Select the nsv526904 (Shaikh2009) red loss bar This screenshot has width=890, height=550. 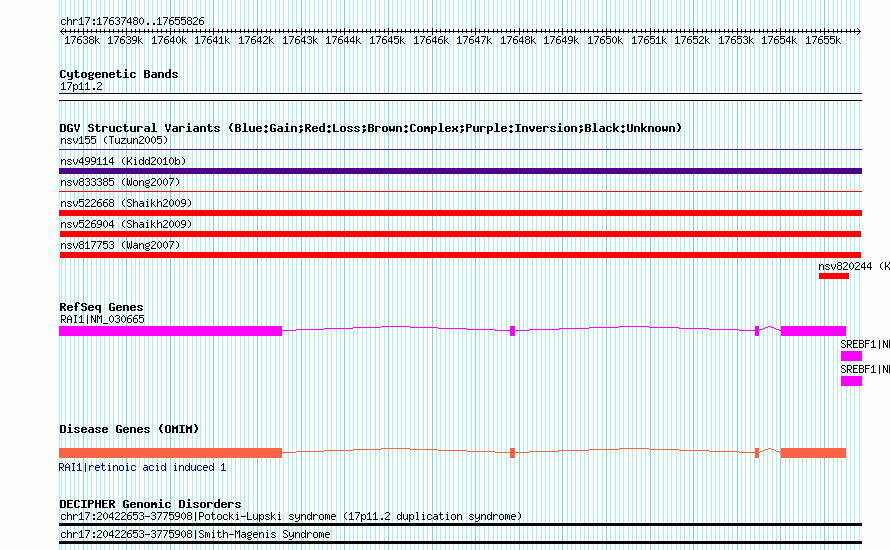(460, 234)
